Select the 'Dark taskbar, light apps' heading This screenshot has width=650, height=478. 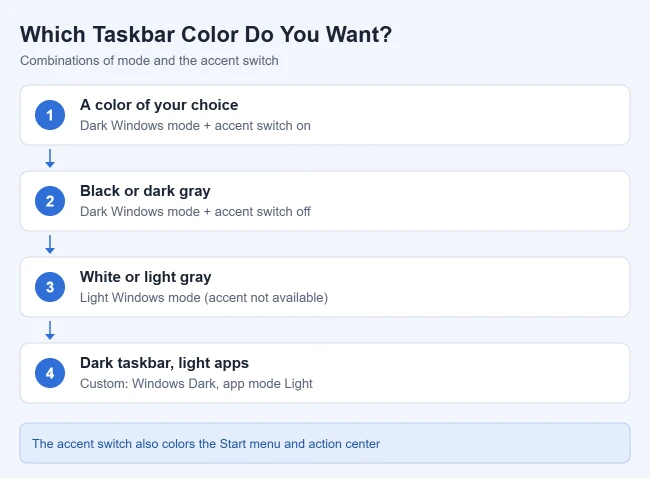pos(164,363)
